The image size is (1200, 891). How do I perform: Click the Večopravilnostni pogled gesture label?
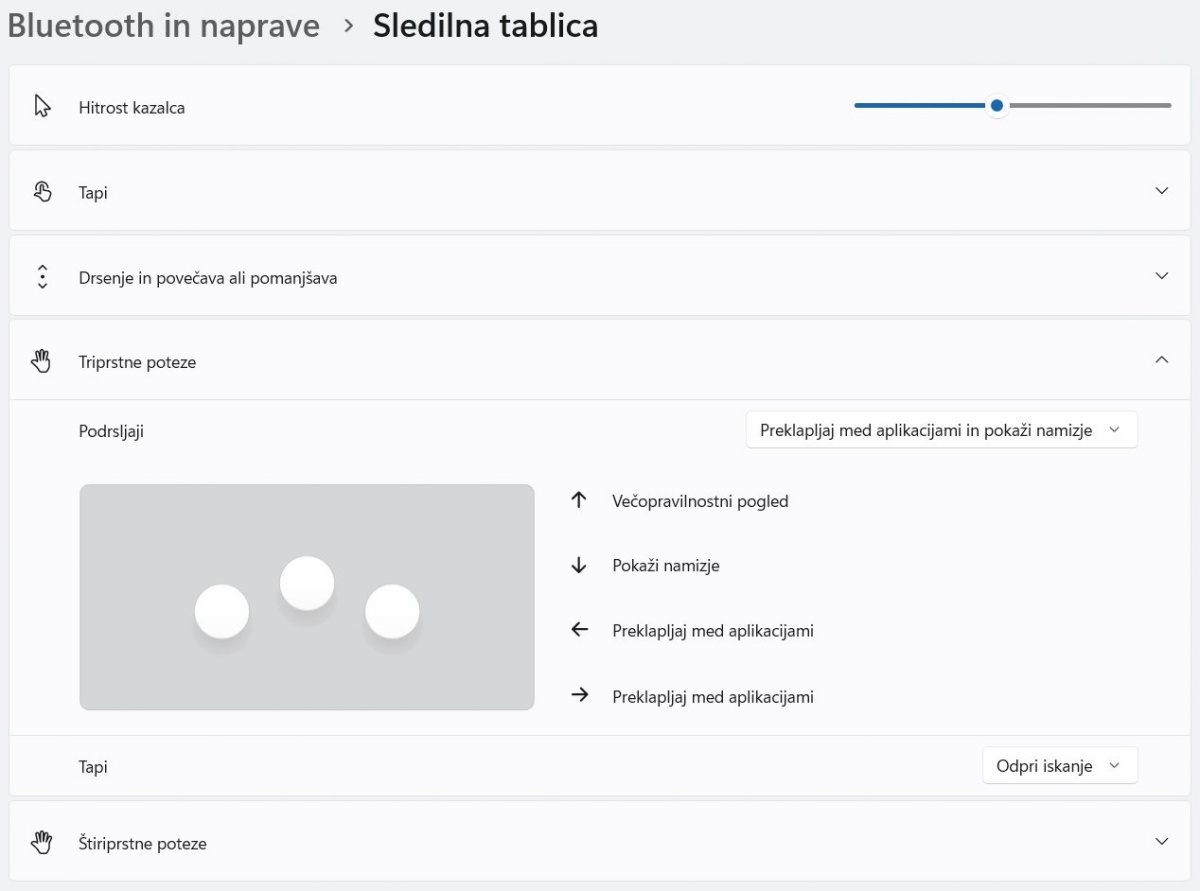coord(700,501)
